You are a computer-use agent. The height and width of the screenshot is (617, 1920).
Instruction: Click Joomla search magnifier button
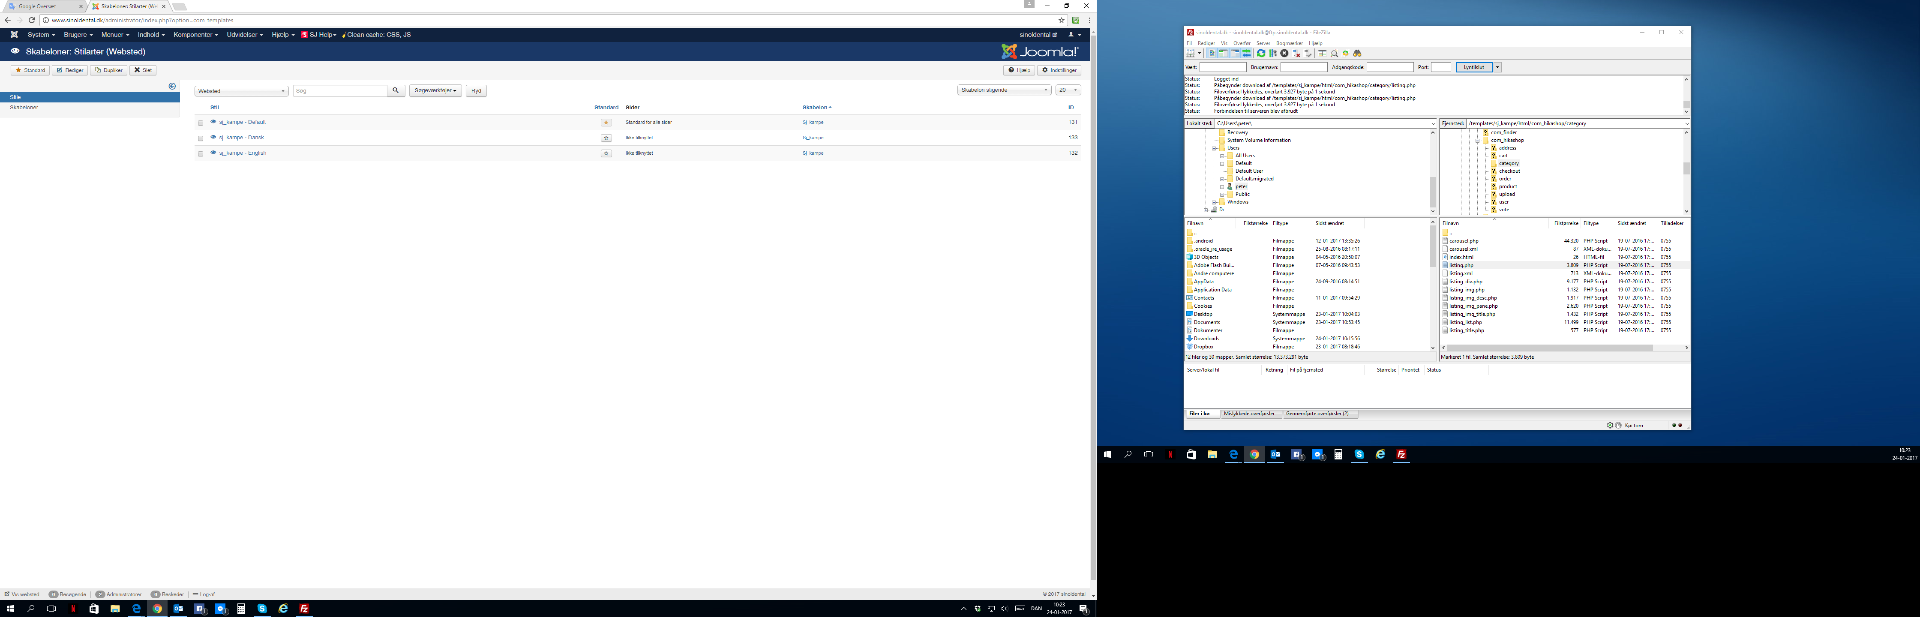395,90
